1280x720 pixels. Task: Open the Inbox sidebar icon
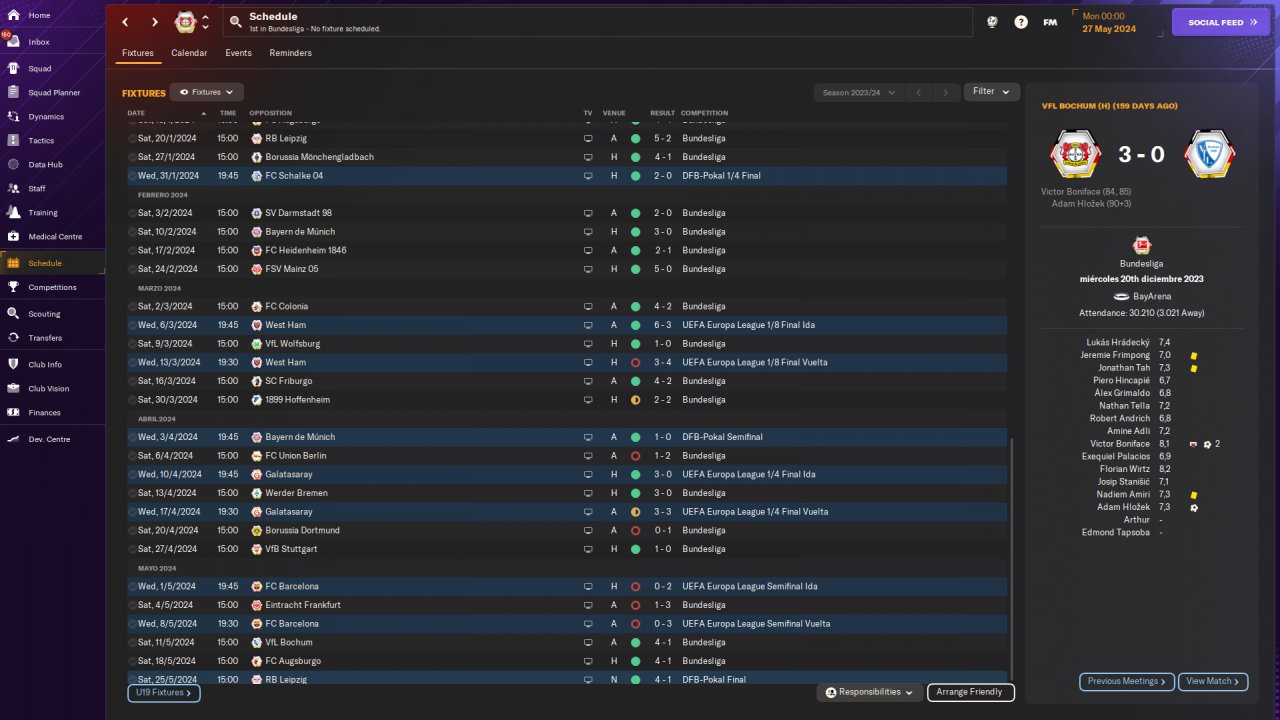click(13, 42)
